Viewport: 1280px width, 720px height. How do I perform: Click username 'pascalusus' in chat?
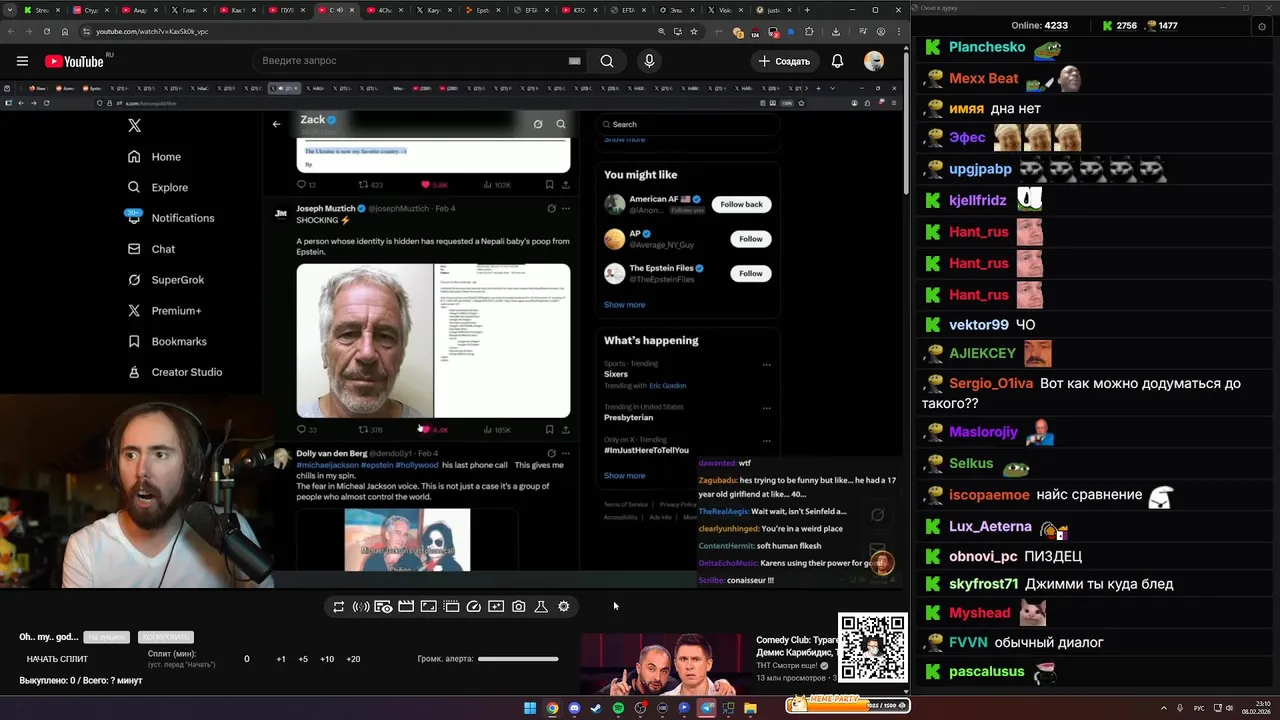(986, 671)
